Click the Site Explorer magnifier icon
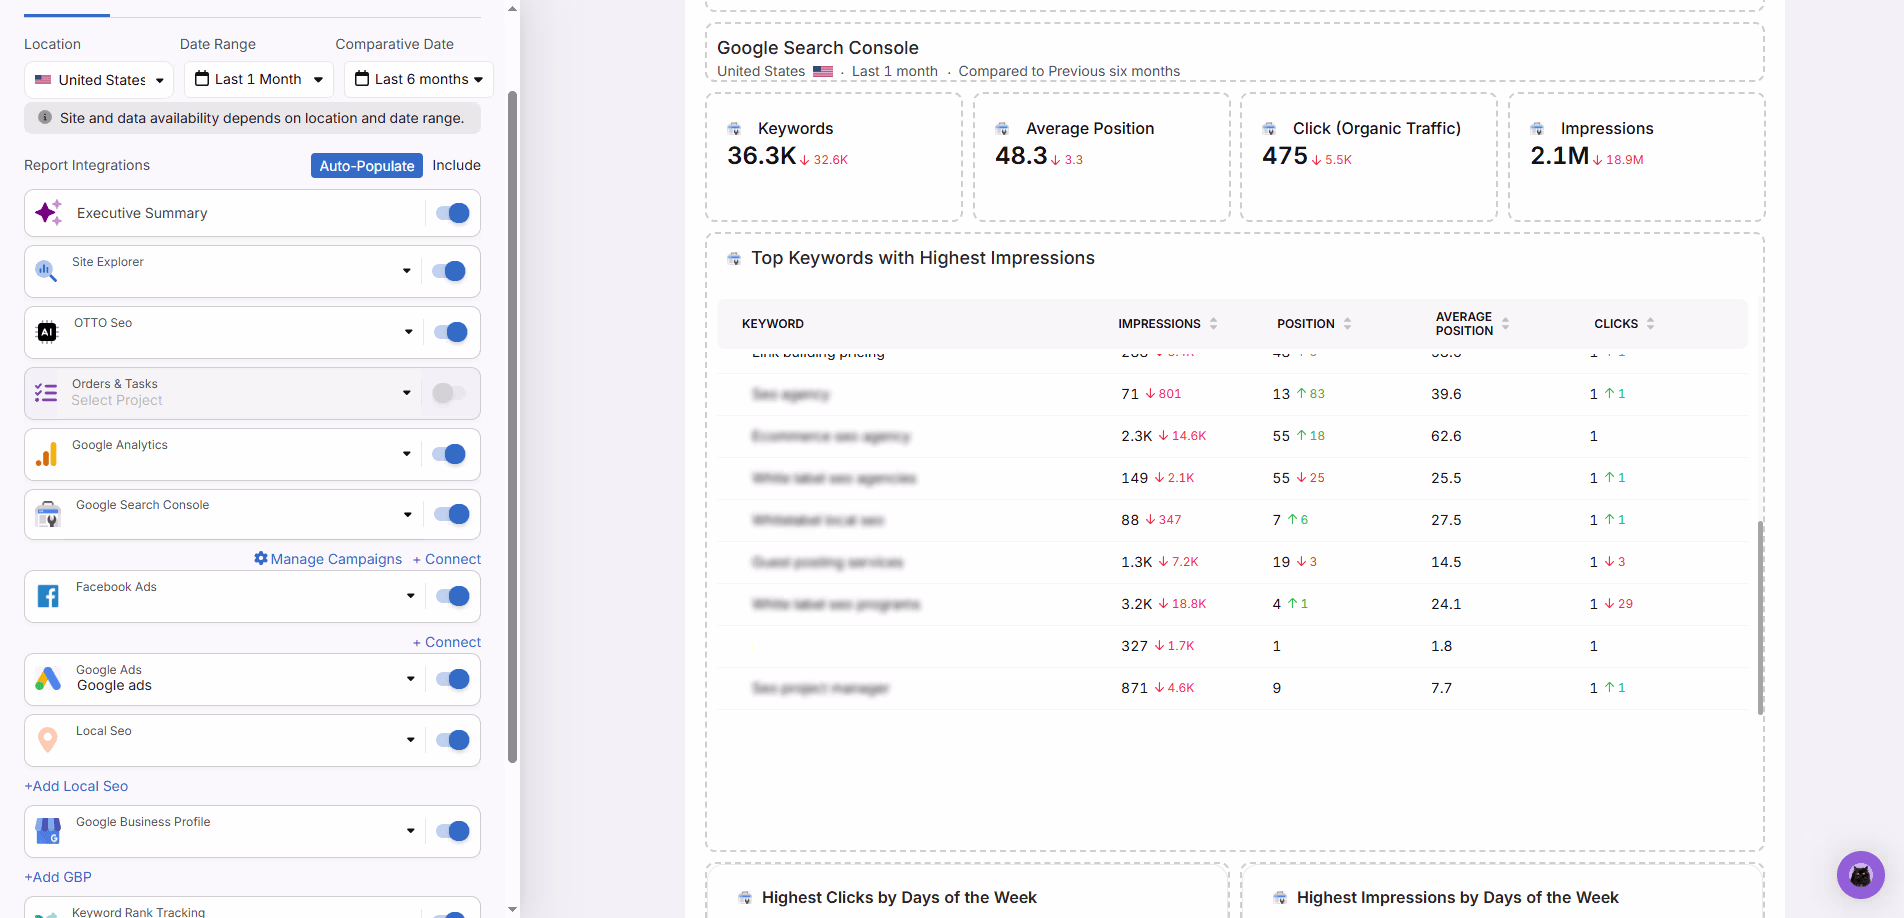 pyautogui.click(x=46, y=271)
